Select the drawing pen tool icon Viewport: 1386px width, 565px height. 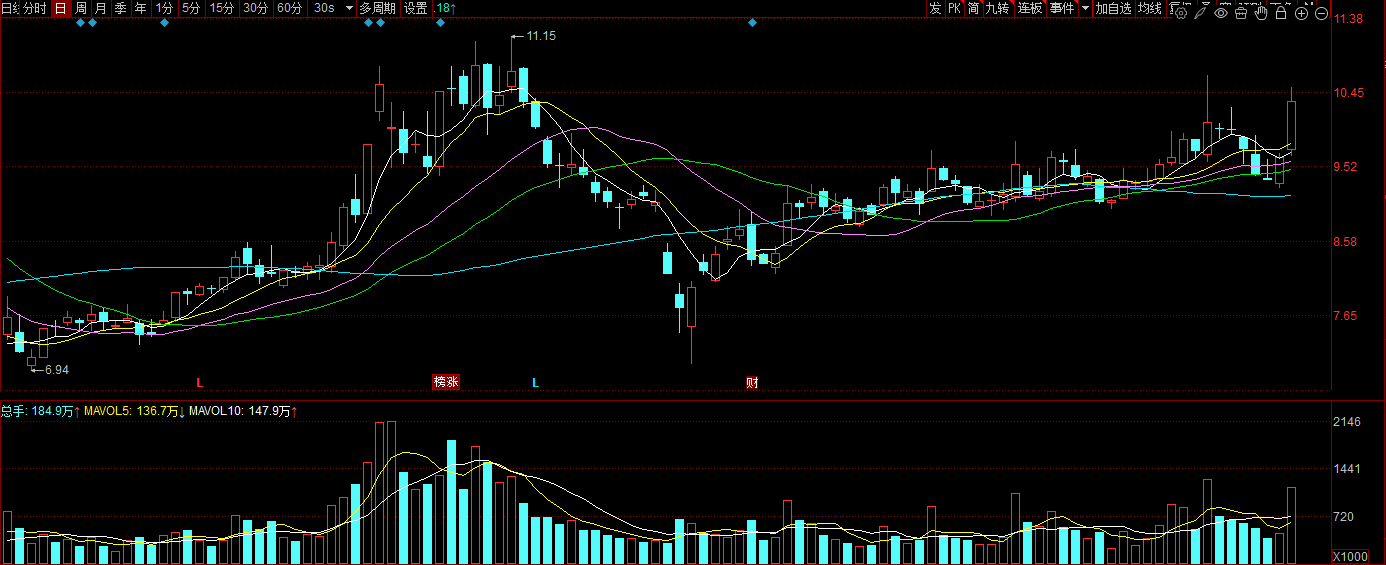coord(1200,13)
